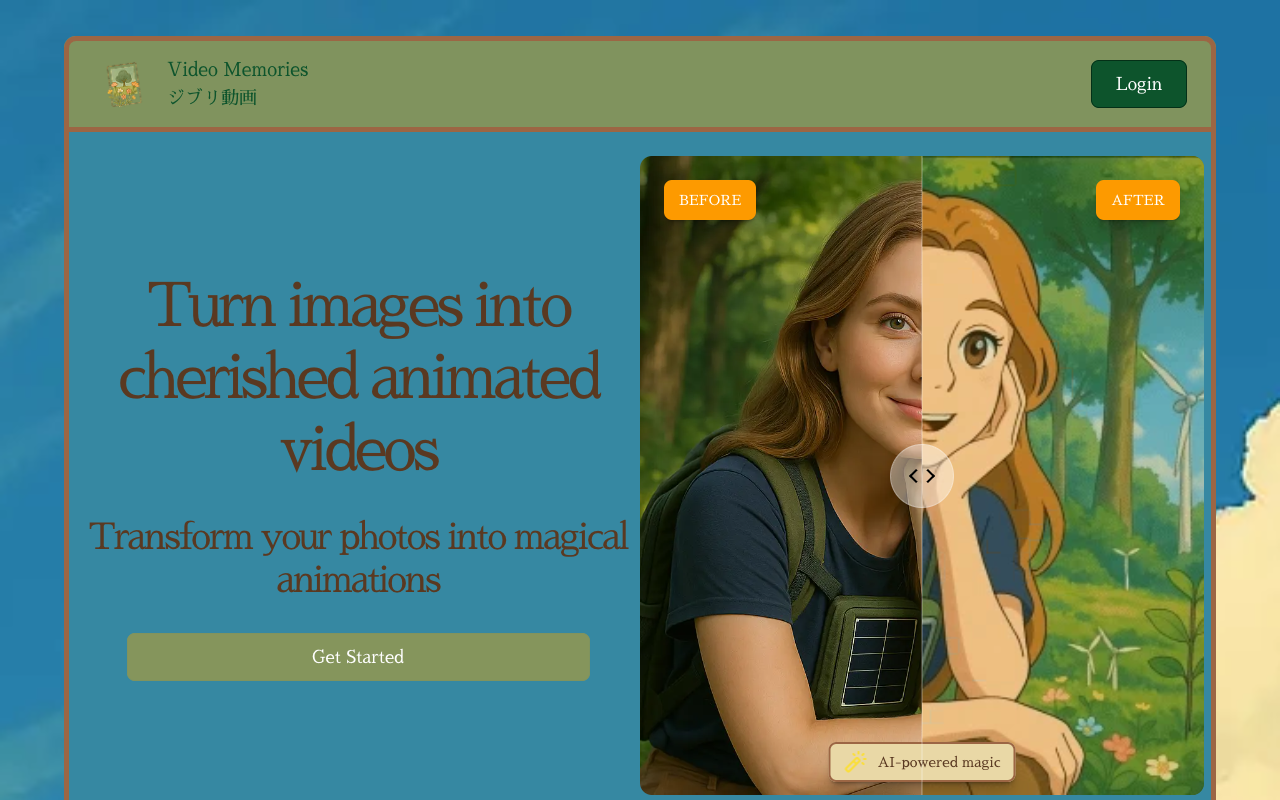Click the AI-powered magic badge

click(922, 761)
